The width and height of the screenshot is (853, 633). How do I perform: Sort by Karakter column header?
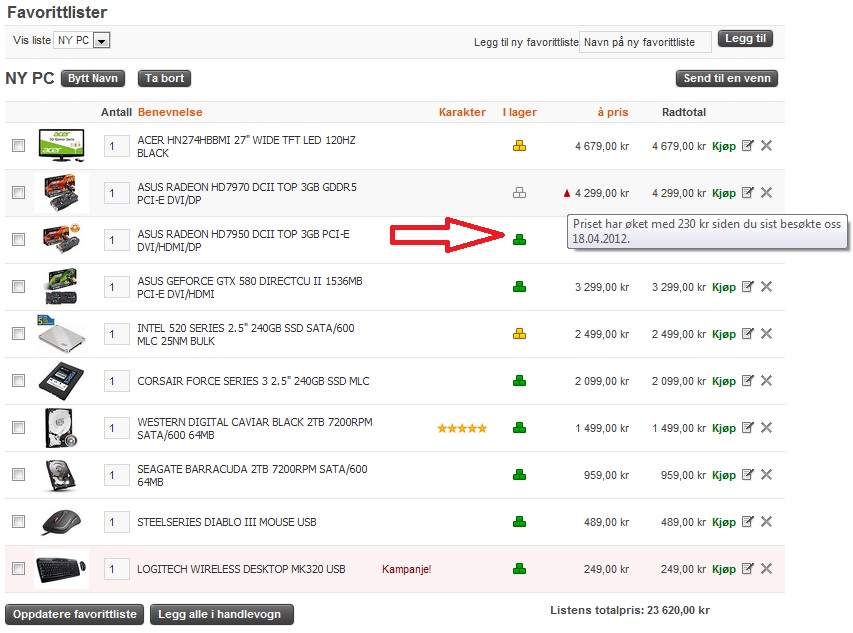tap(462, 112)
